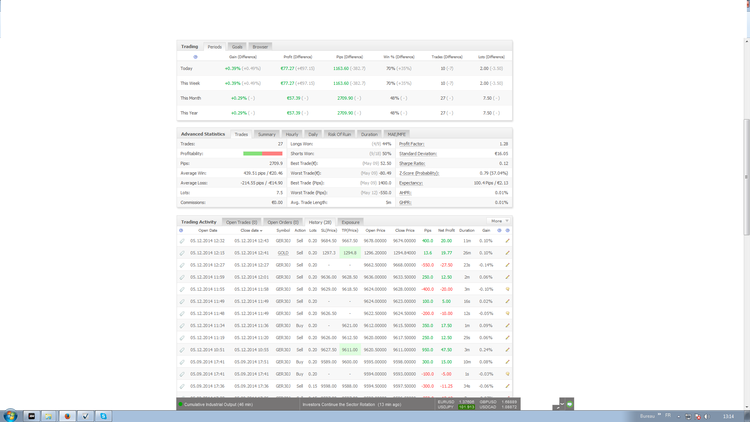Click the AHPR label link

(405, 193)
